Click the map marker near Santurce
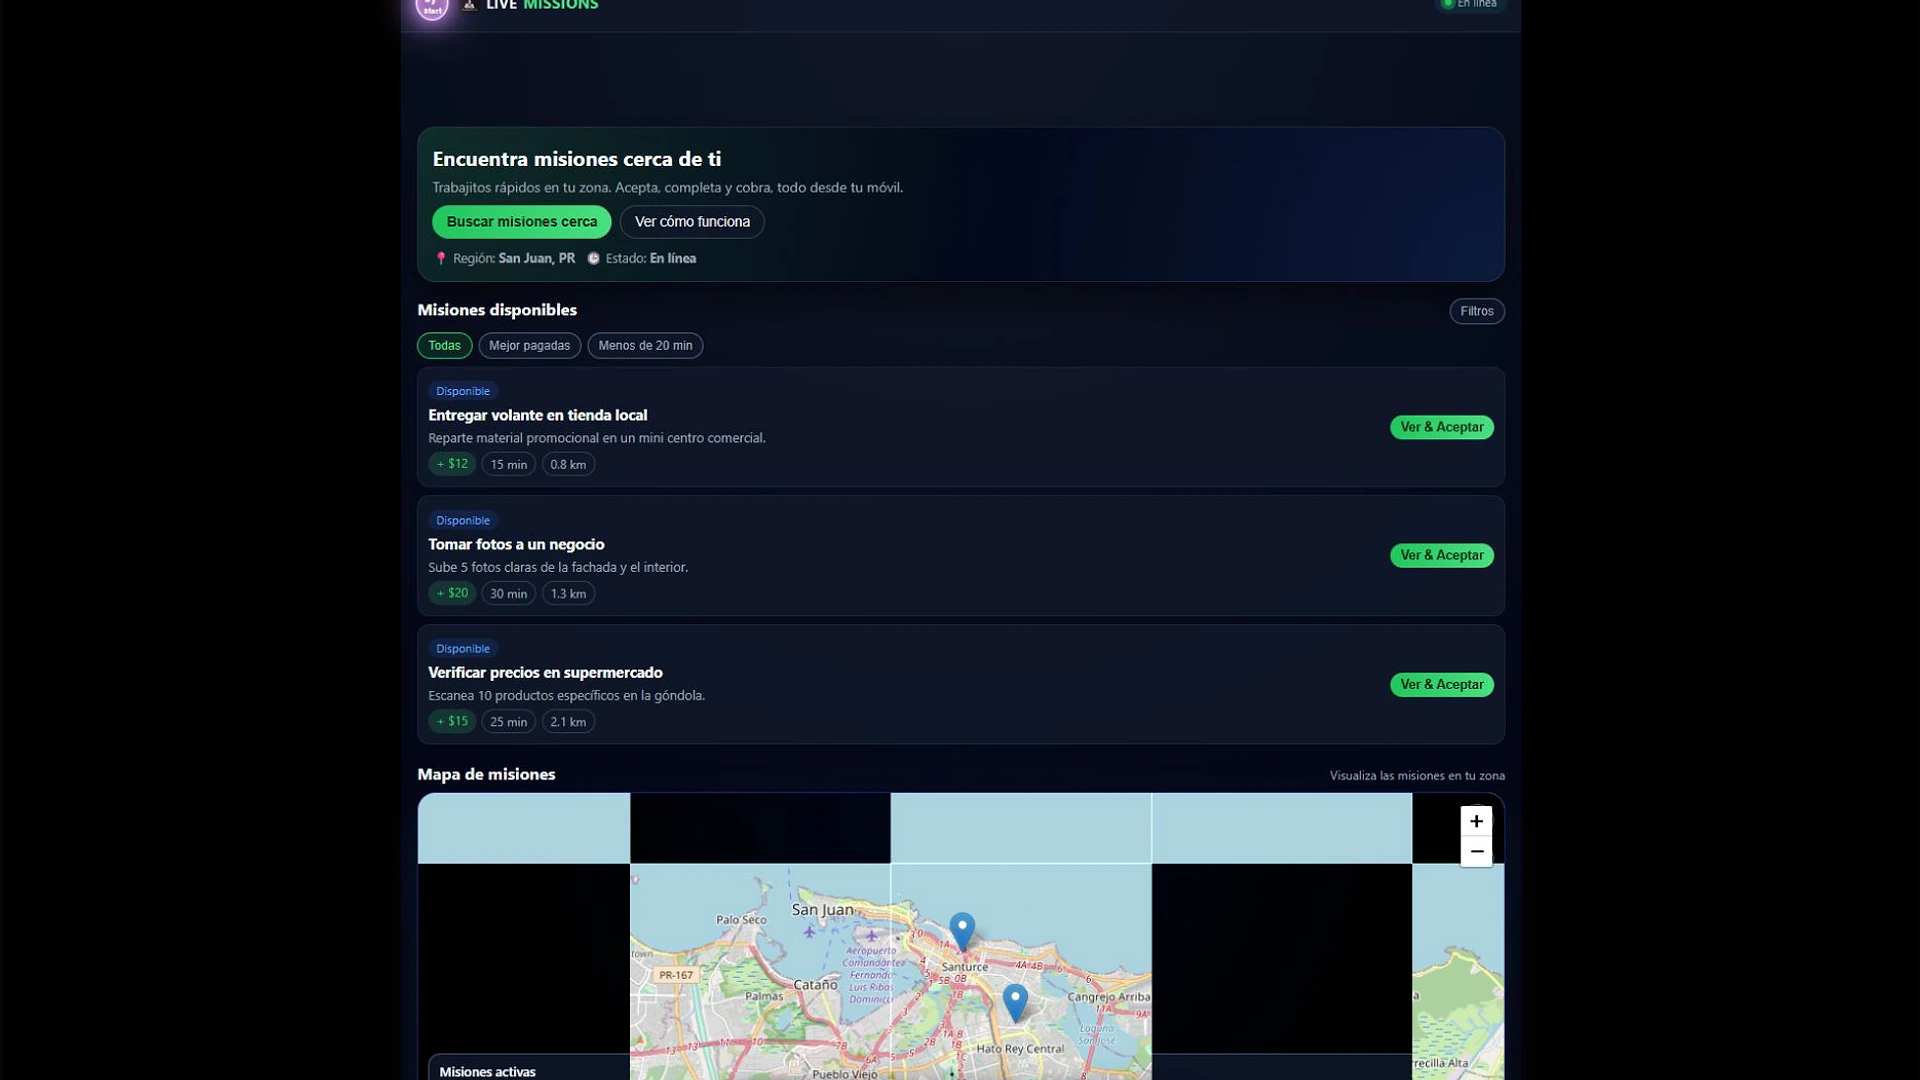 tap(962, 931)
